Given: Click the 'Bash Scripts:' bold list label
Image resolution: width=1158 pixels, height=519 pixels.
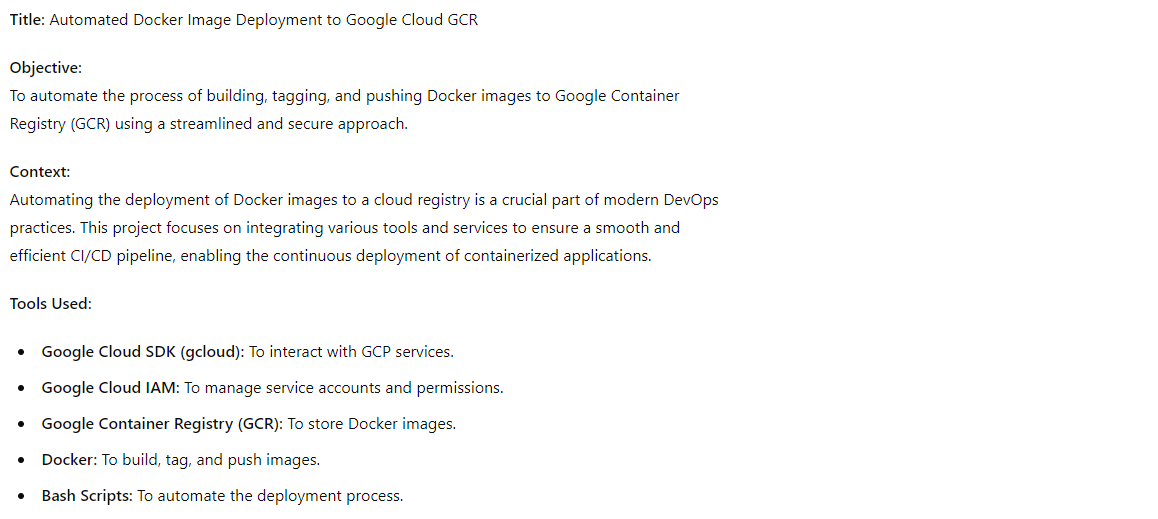Looking at the screenshot, I should [x=87, y=496].
